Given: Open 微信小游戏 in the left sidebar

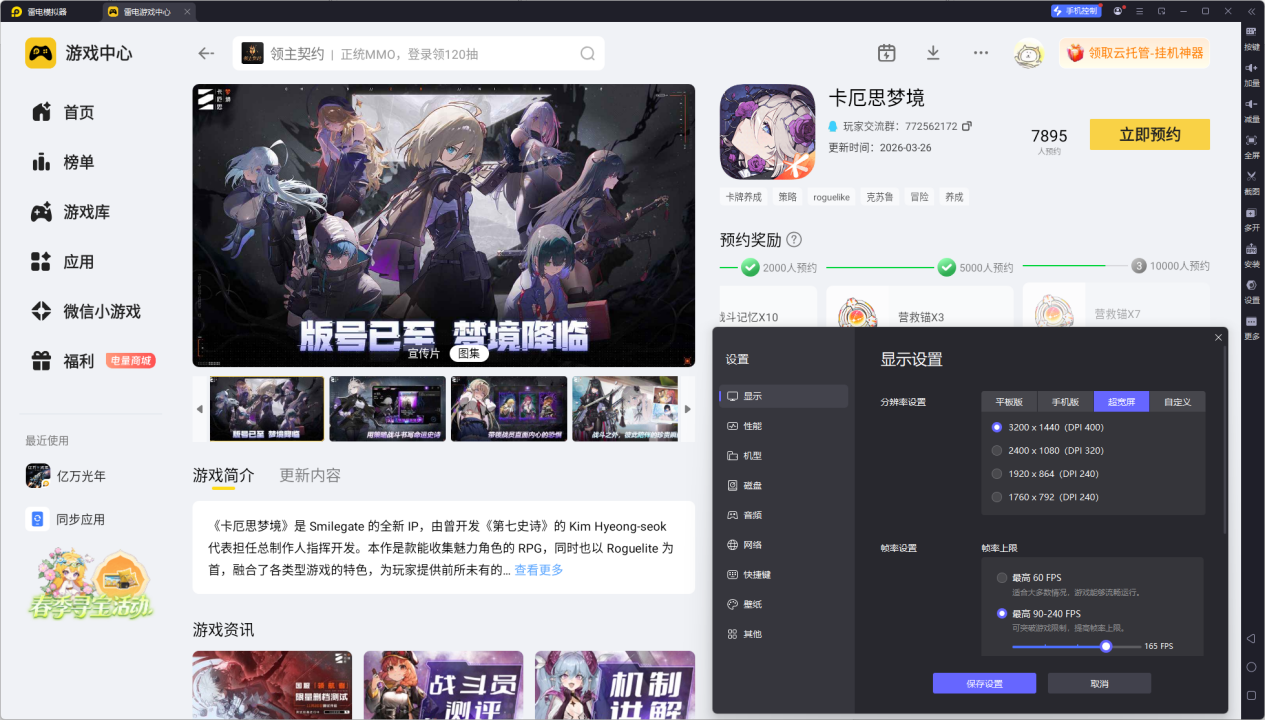Looking at the screenshot, I should [x=86, y=311].
